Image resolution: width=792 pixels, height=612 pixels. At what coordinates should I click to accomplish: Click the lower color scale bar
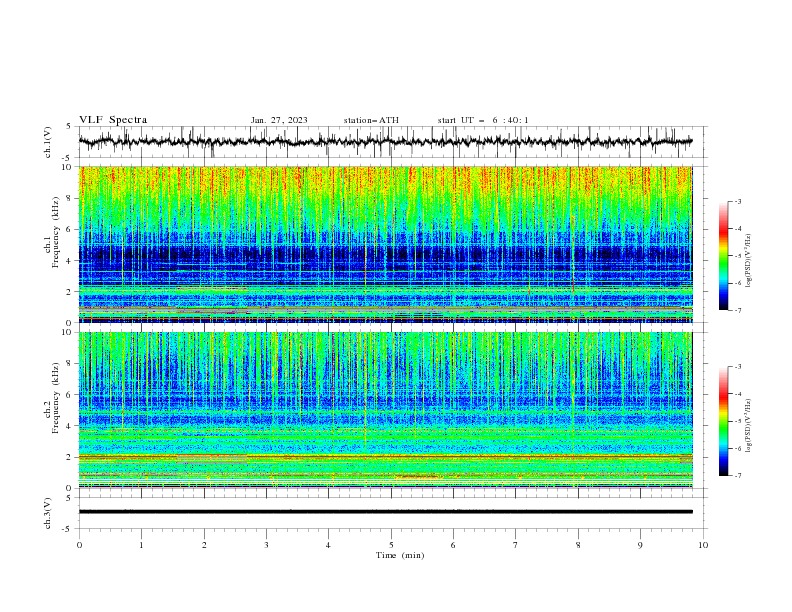[x=723, y=421]
